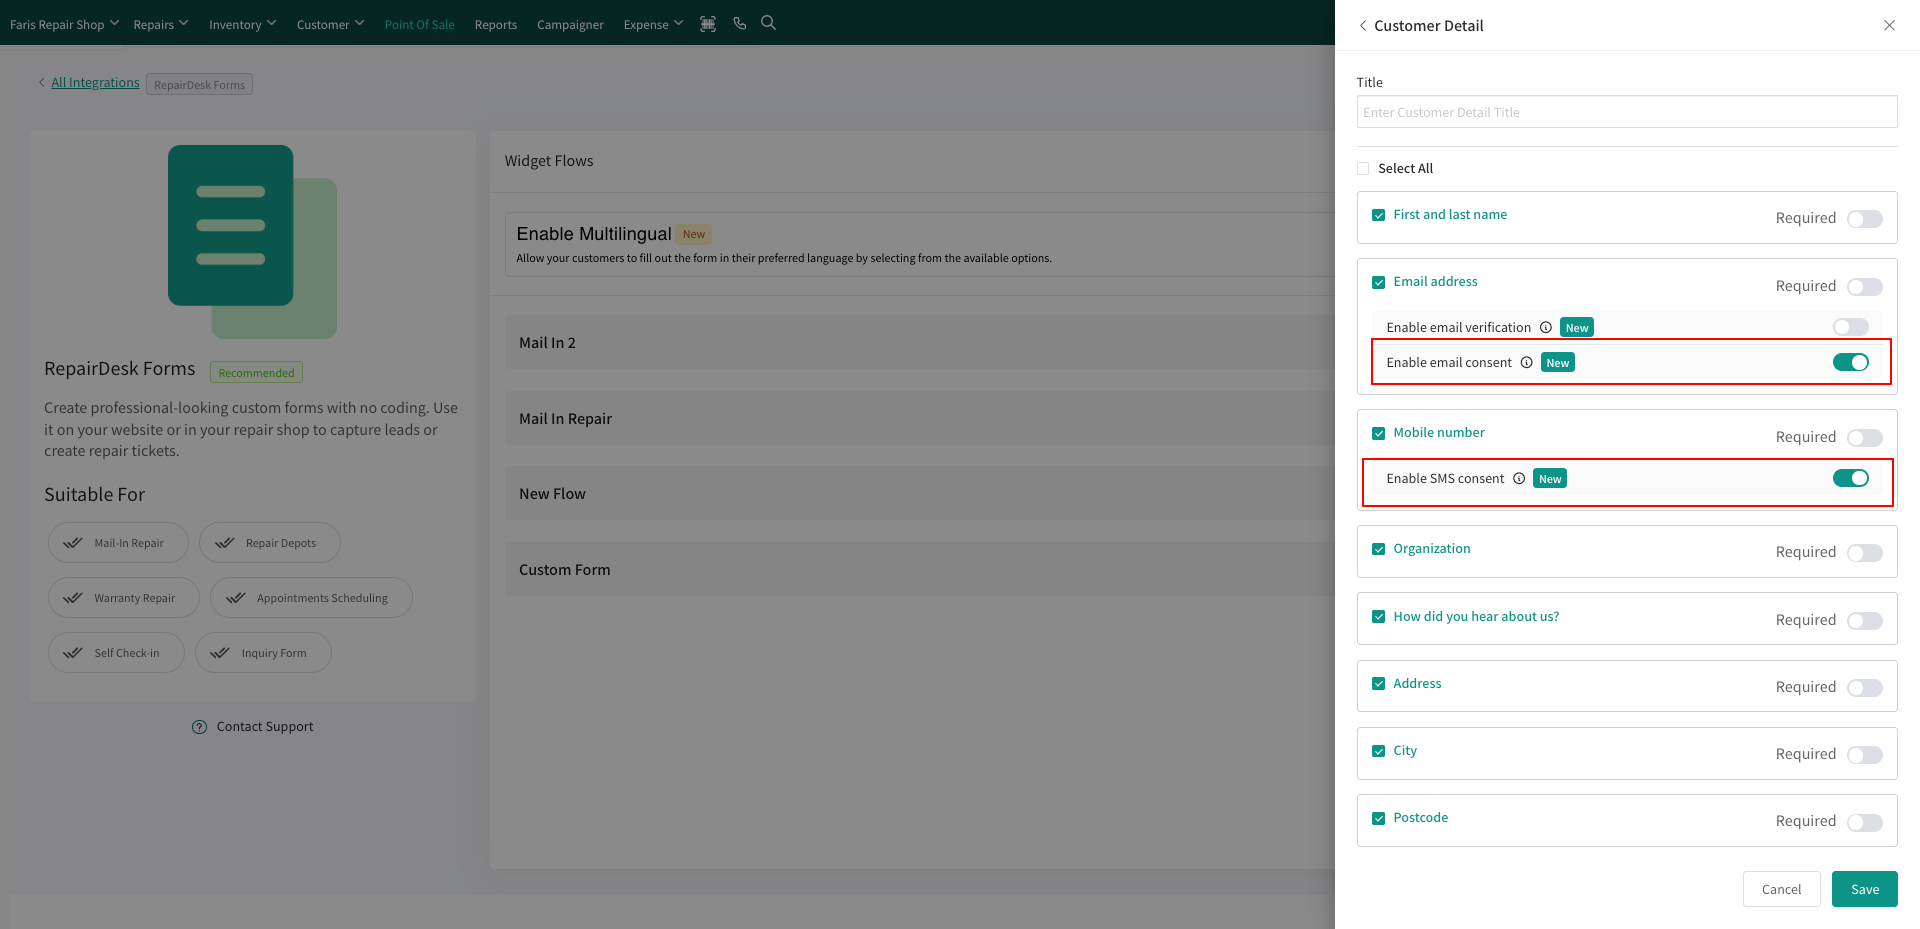1920x929 pixels.
Task: Toggle Required for Email address
Action: [x=1865, y=287]
